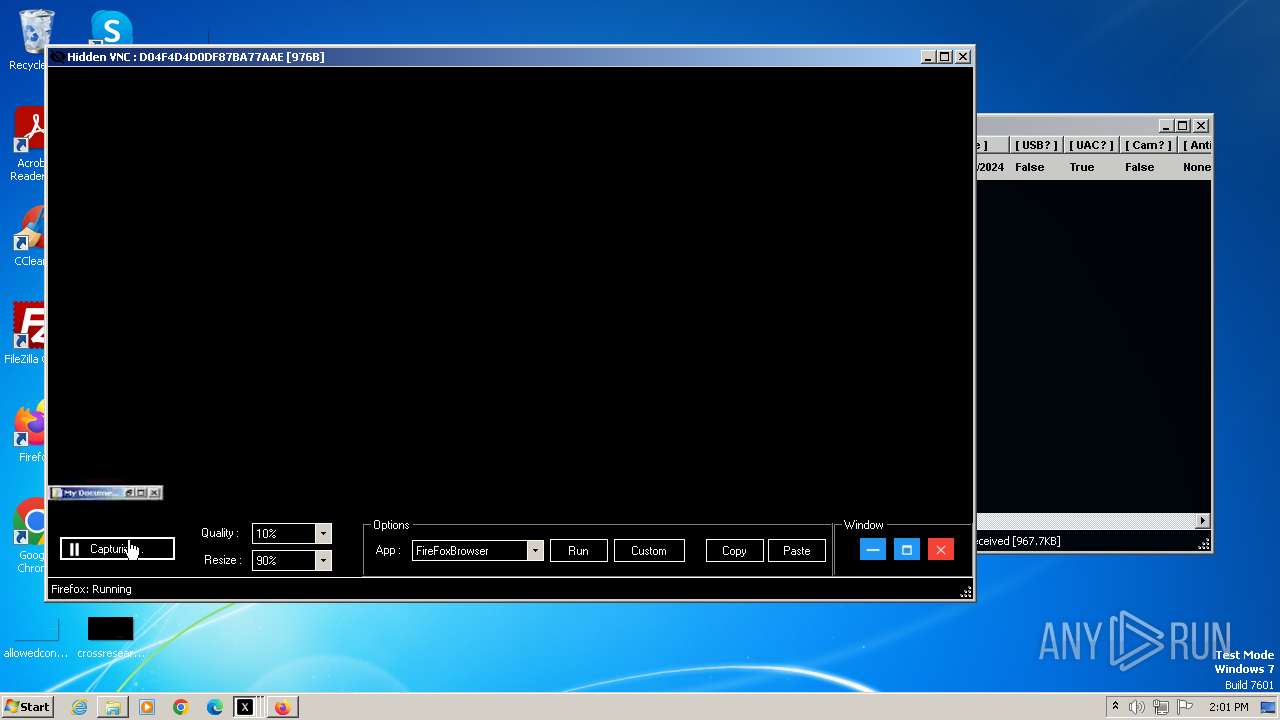This screenshot has width=1280, height=720.
Task: Click Windows Media Player taskbar icon
Action: pos(147,707)
